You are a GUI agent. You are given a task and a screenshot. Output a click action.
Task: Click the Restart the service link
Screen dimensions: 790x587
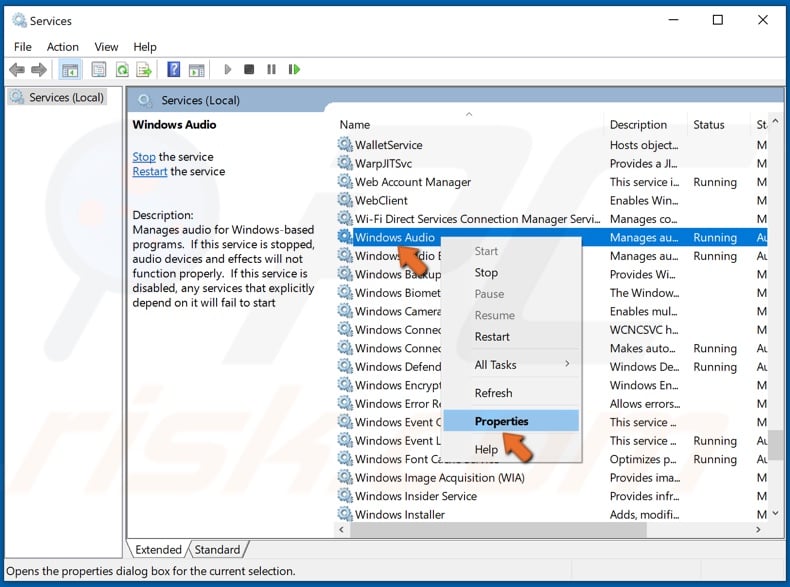point(150,171)
